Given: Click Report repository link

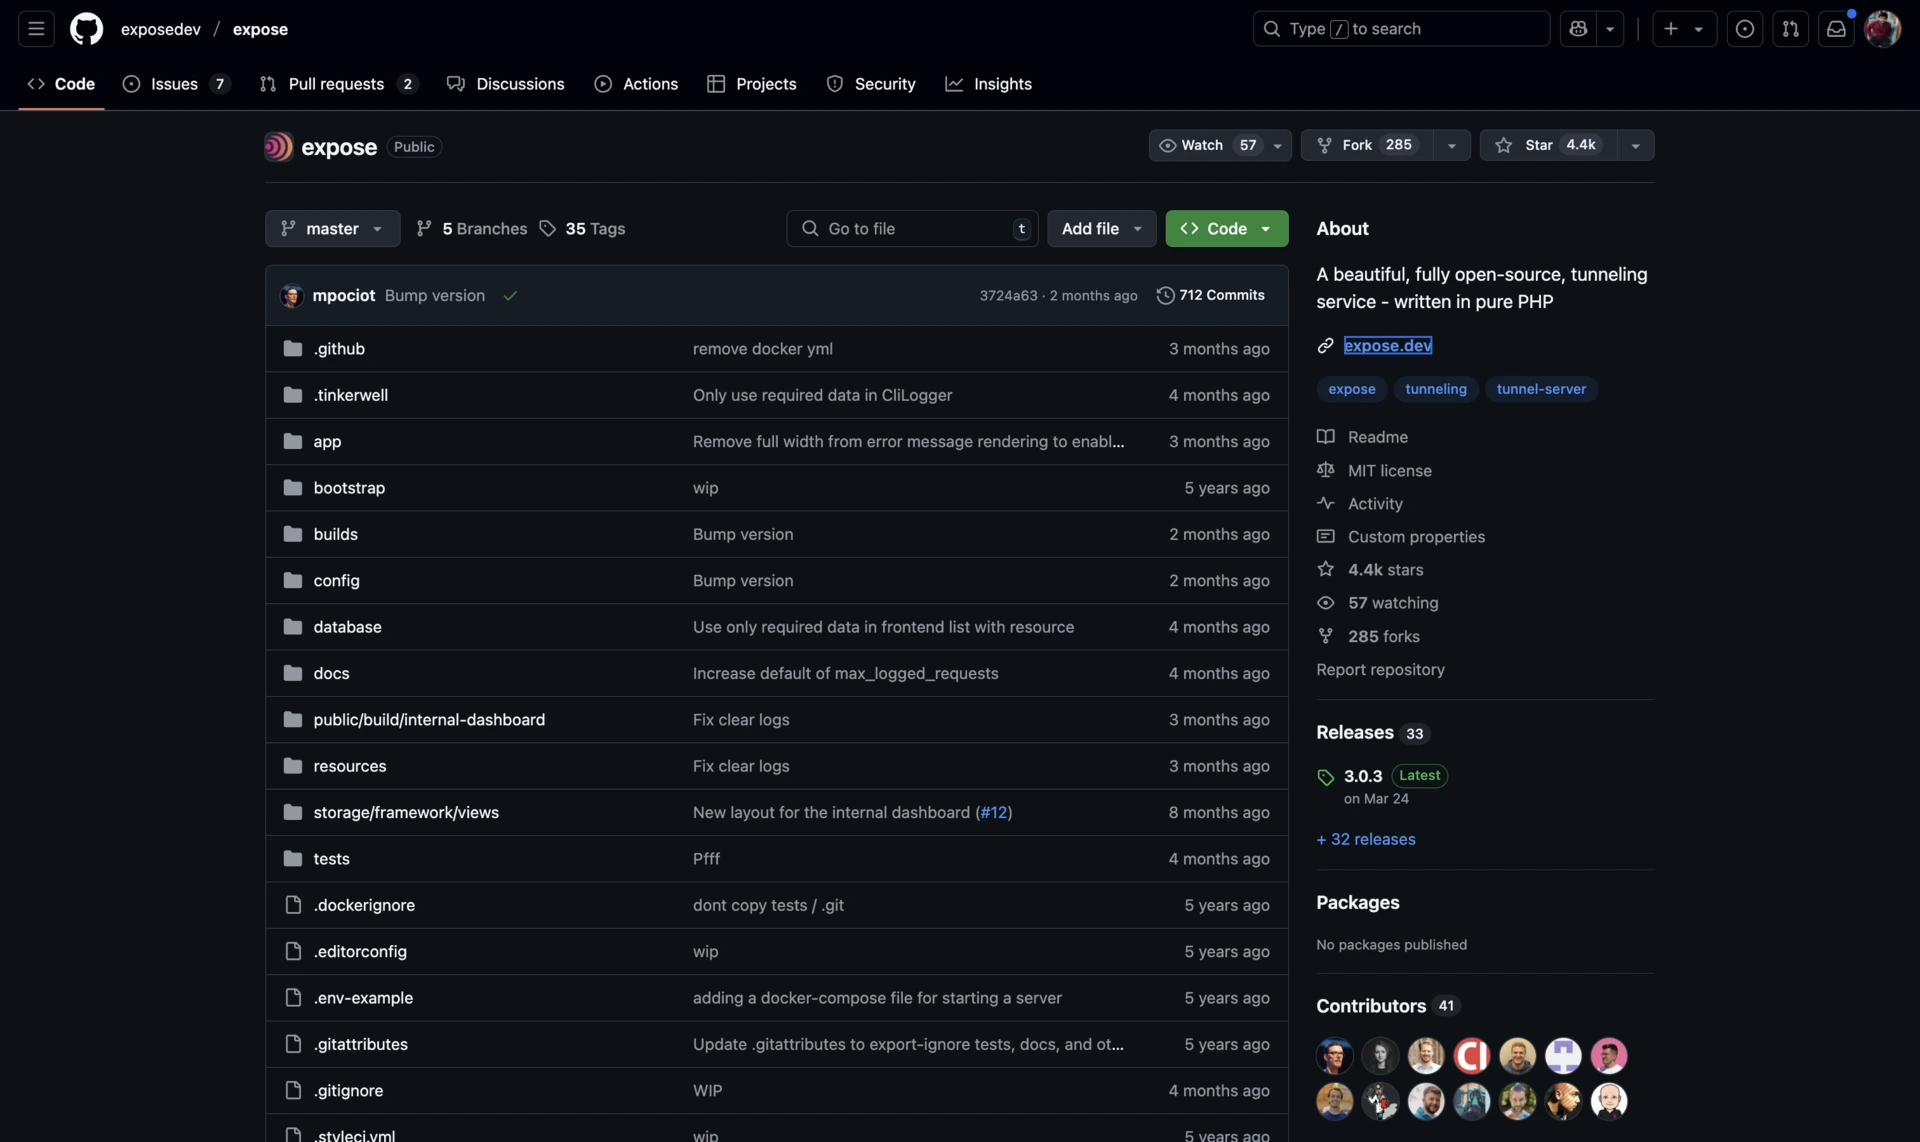Looking at the screenshot, I should pos(1380,669).
